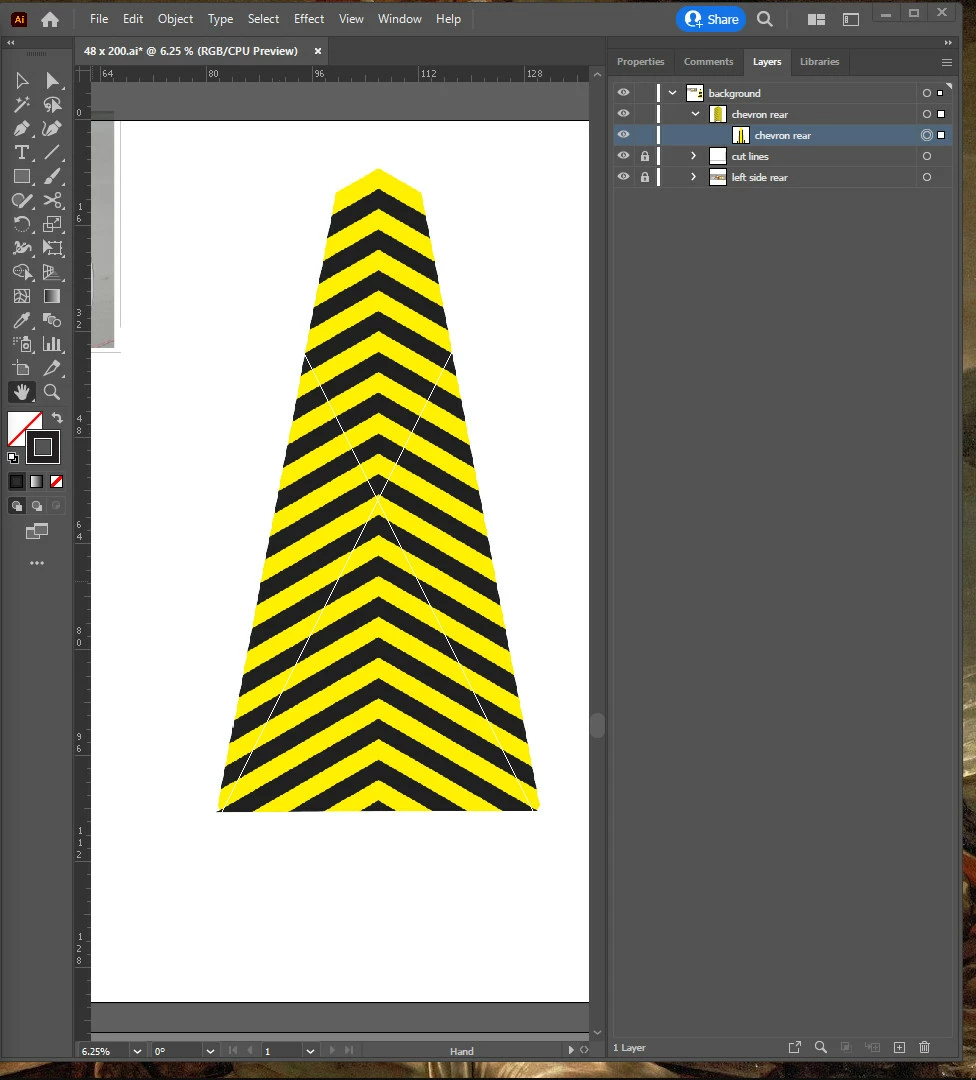Pick the Magic Wand tool

pos(21,105)
